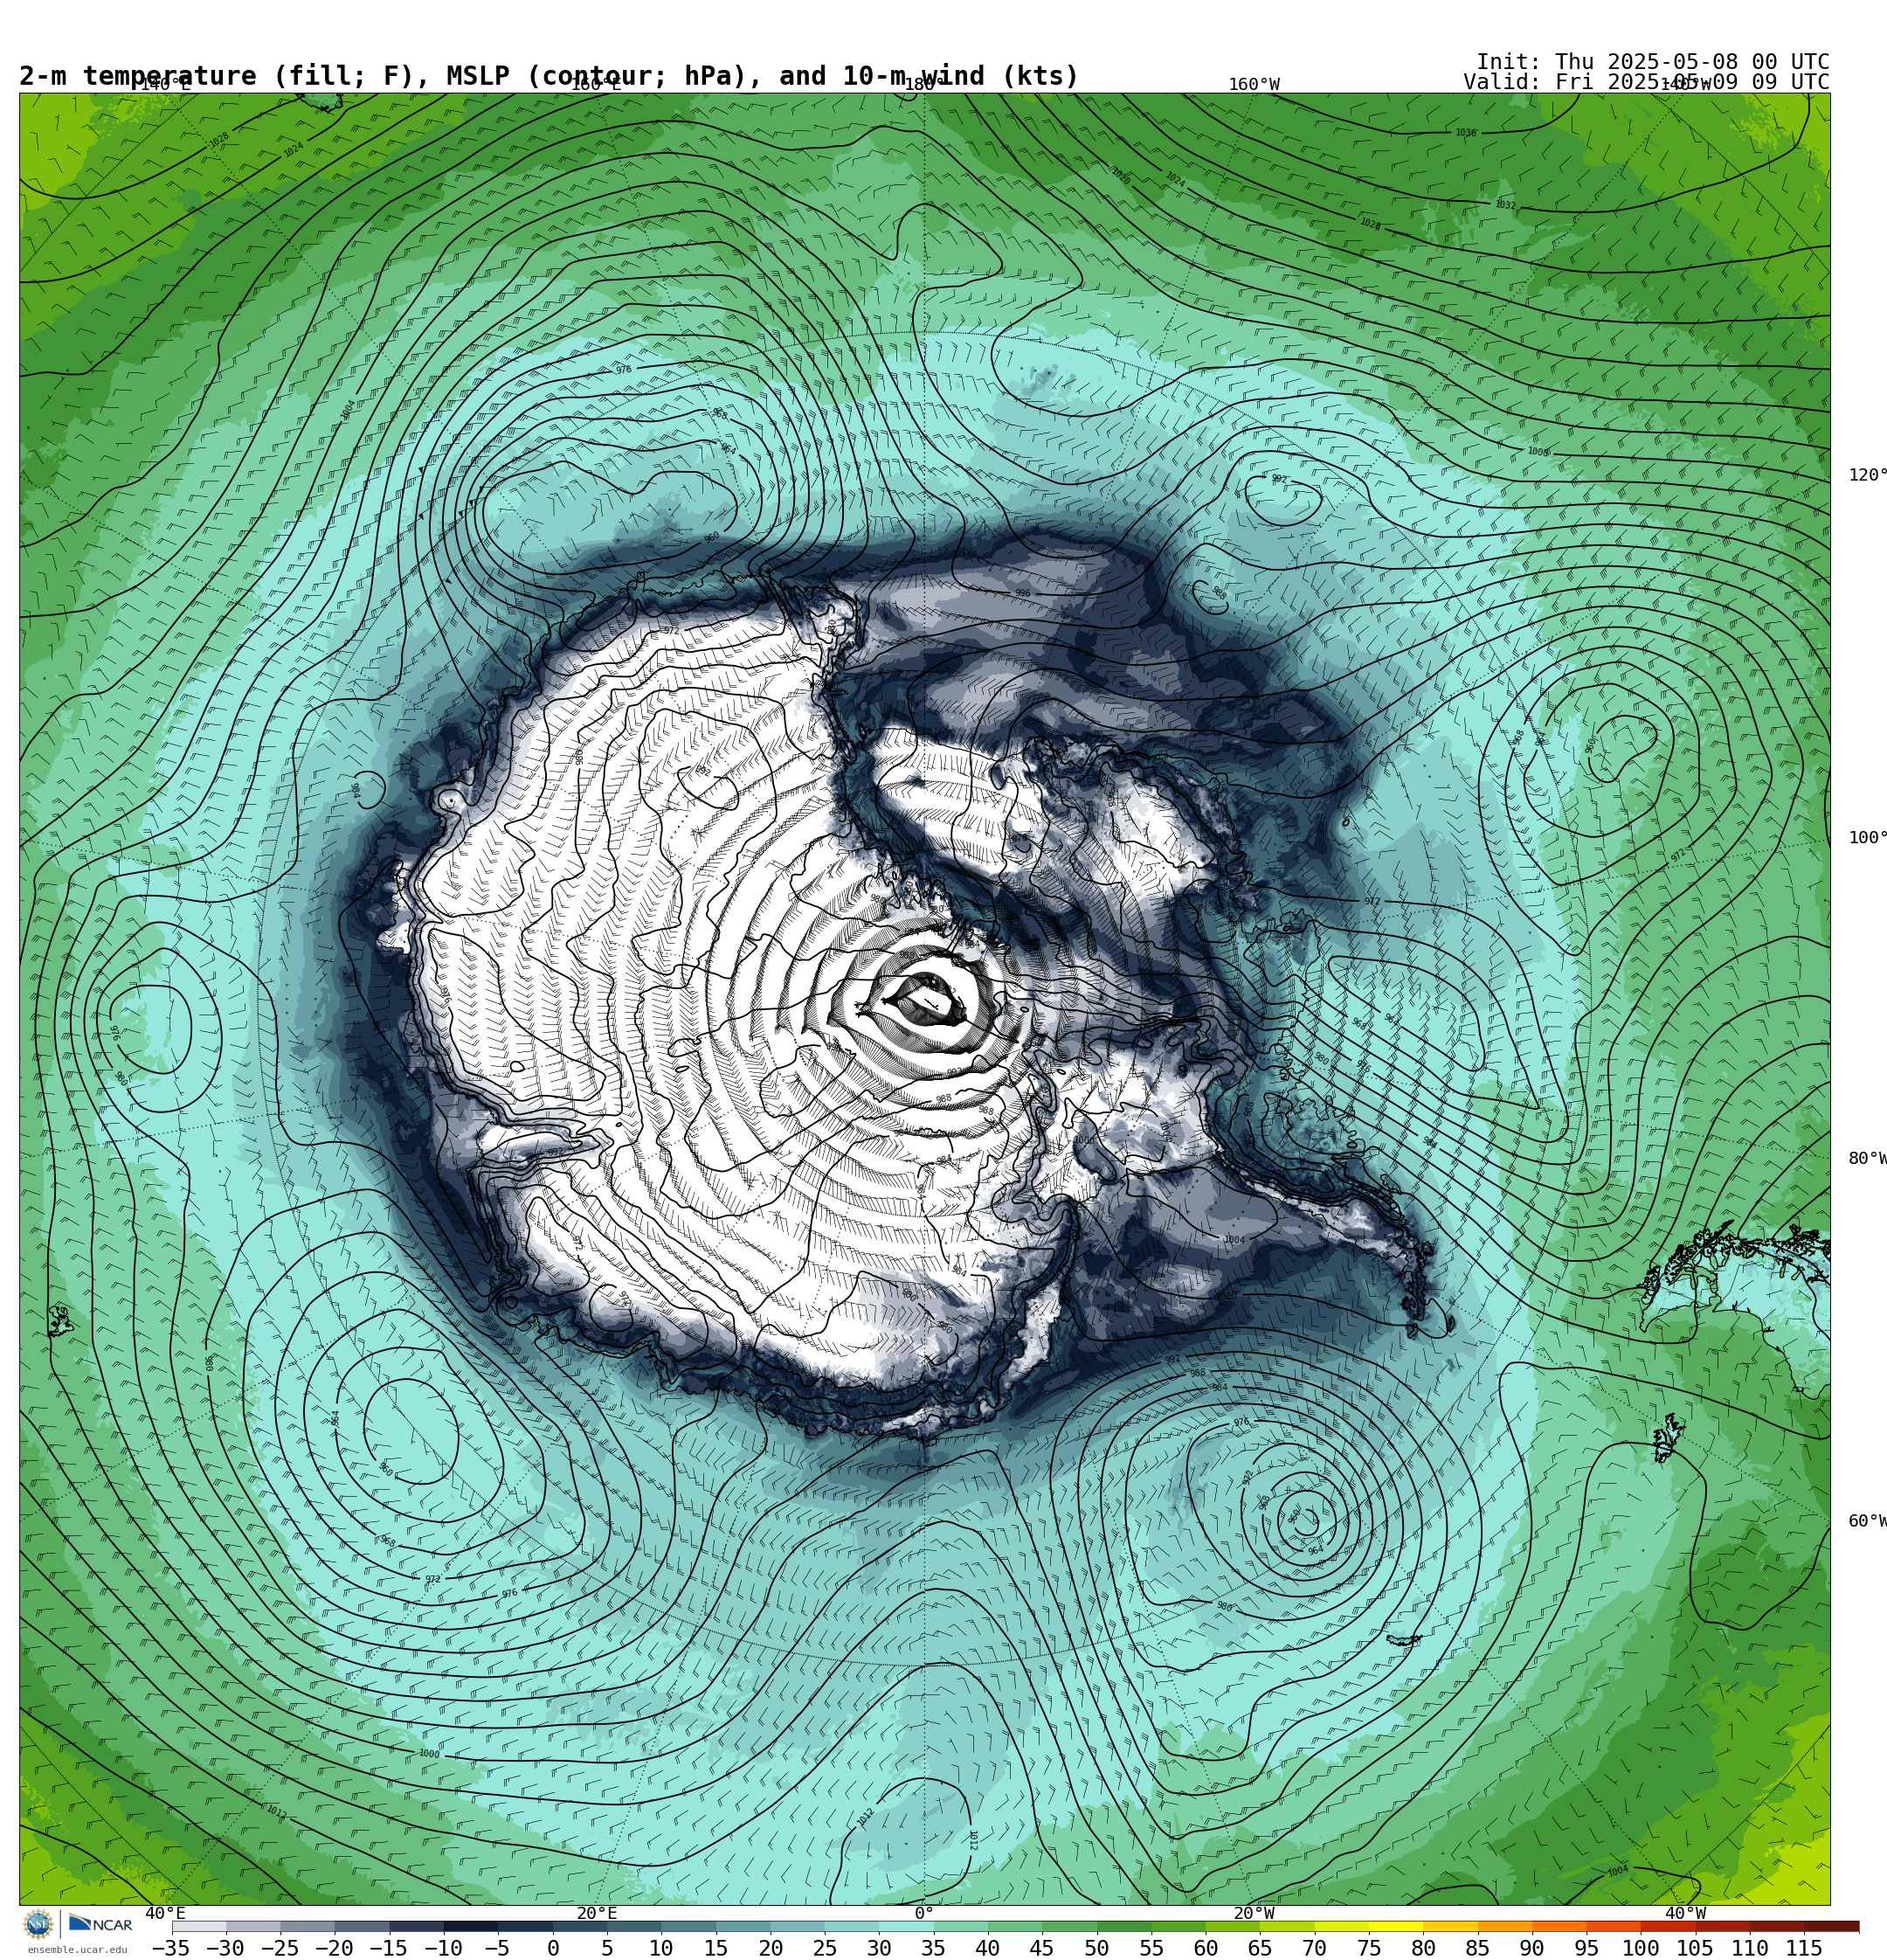Click the right-edge longitude label '100°'
The height and width of the screenshot is (1960, 1887).
point(1867,838)
